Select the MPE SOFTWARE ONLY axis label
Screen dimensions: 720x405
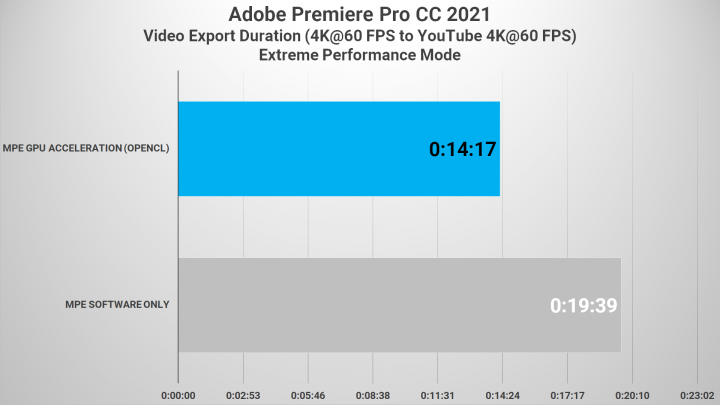coord(117,304)
